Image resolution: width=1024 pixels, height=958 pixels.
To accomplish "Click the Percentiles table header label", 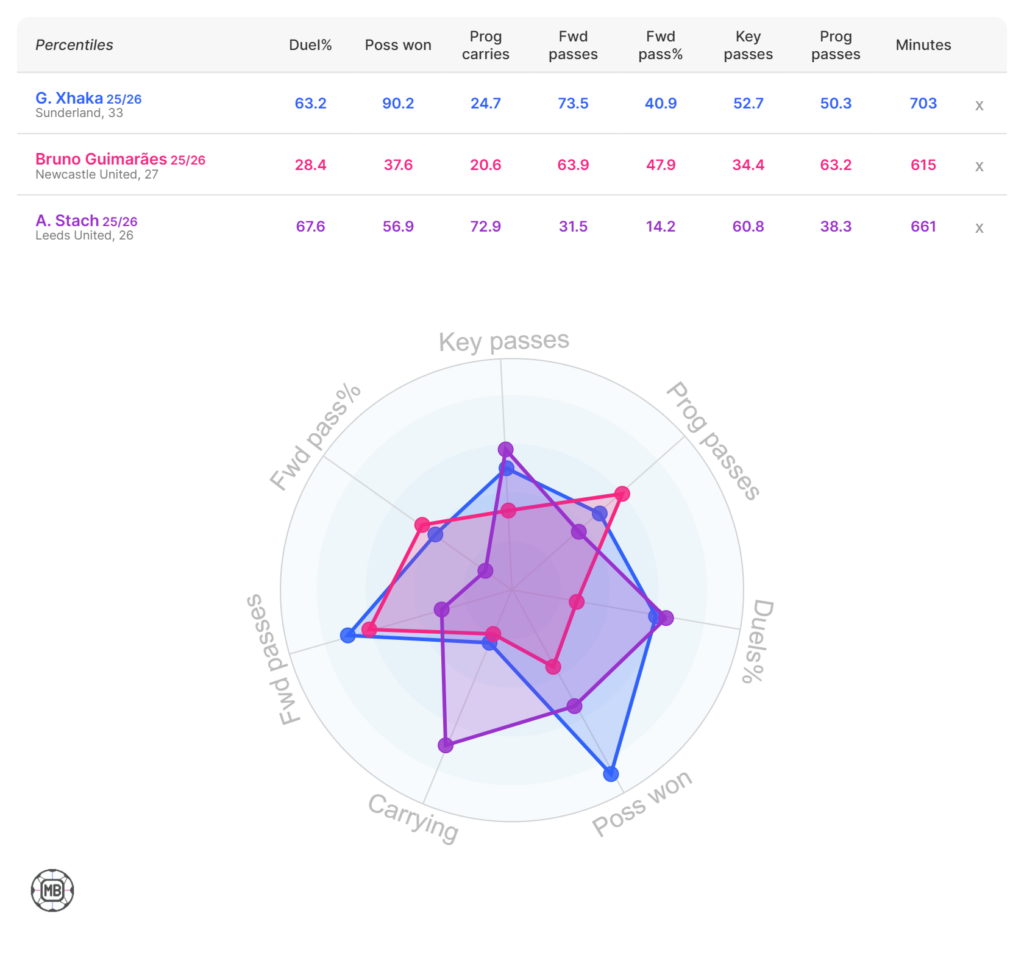I will coord(74,45).
